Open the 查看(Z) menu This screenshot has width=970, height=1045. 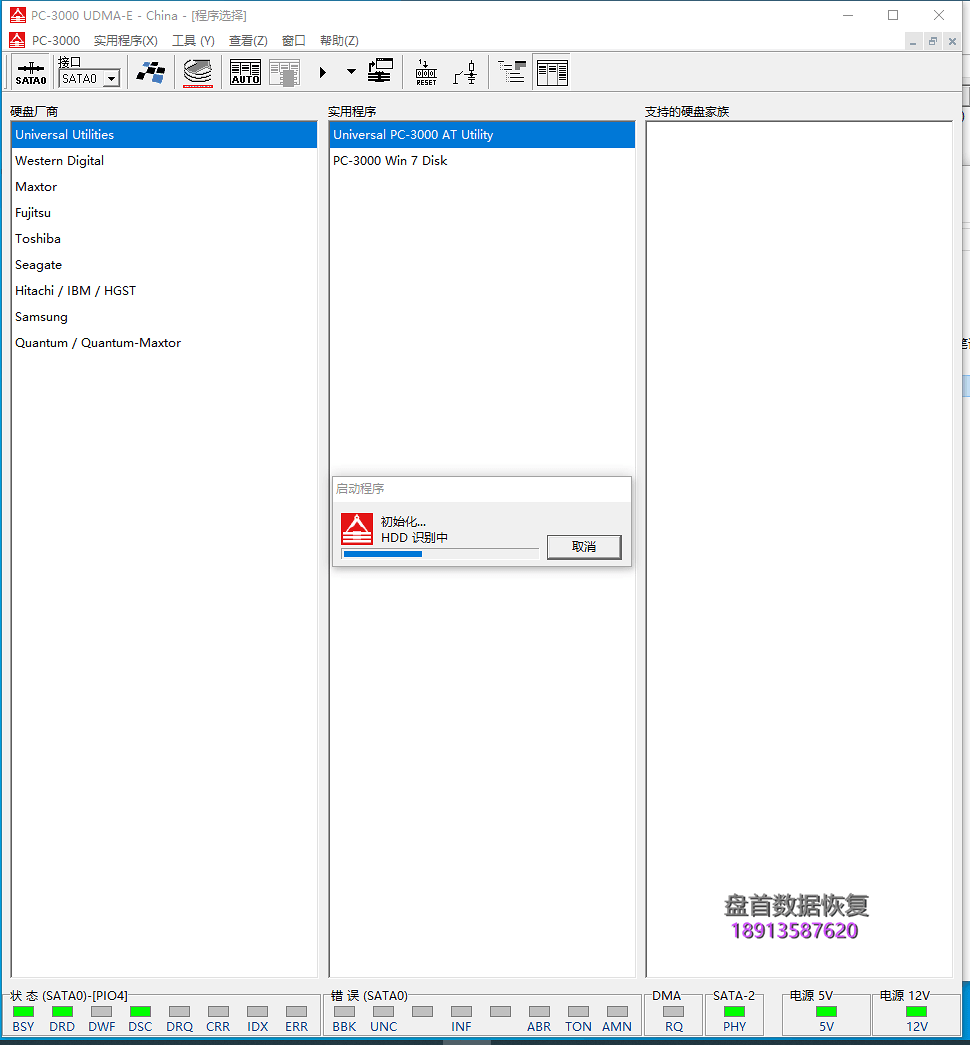click(x=248, y=41)
